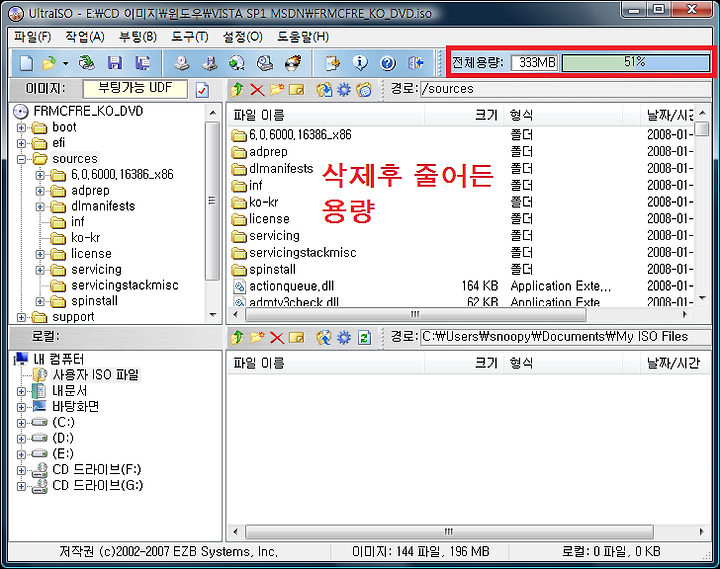Expand the efi folder in tree

21,143
